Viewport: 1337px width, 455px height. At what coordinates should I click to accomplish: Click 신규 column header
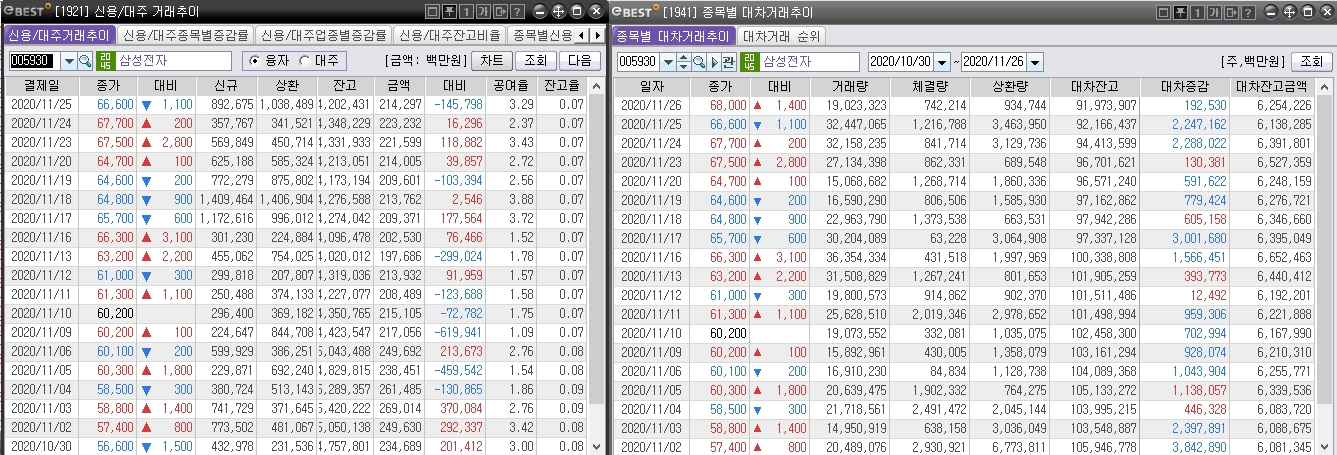pyautogui.click(x=225, y=86)
